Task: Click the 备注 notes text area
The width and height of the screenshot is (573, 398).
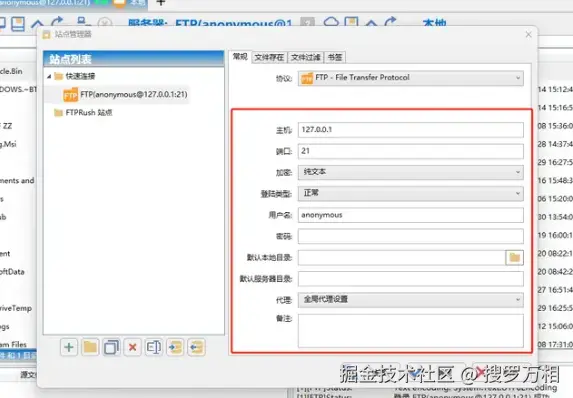Action: tap(410, 331)
